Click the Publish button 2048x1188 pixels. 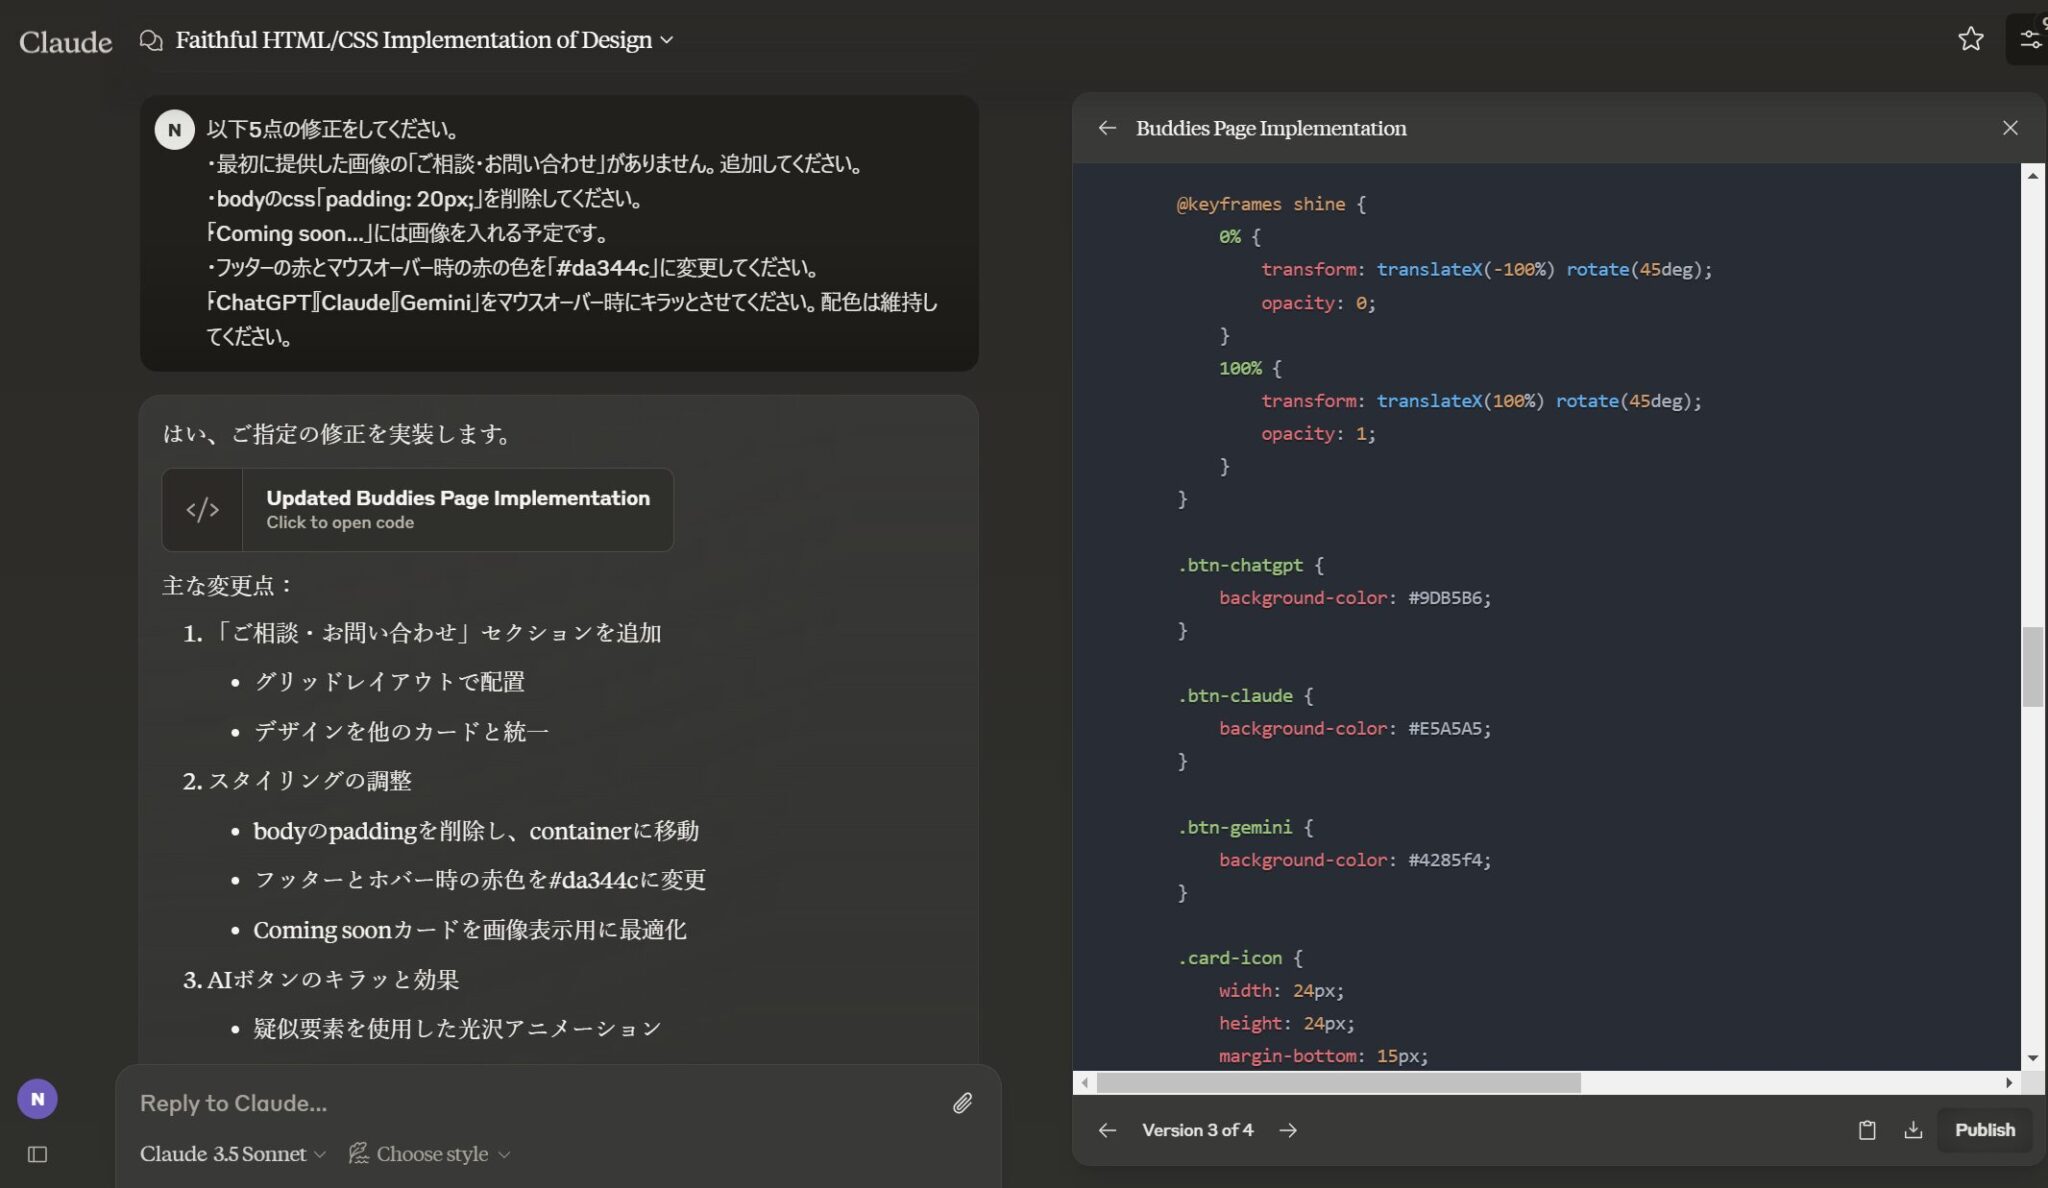pyautogui.click(x=1985, y=1129)
